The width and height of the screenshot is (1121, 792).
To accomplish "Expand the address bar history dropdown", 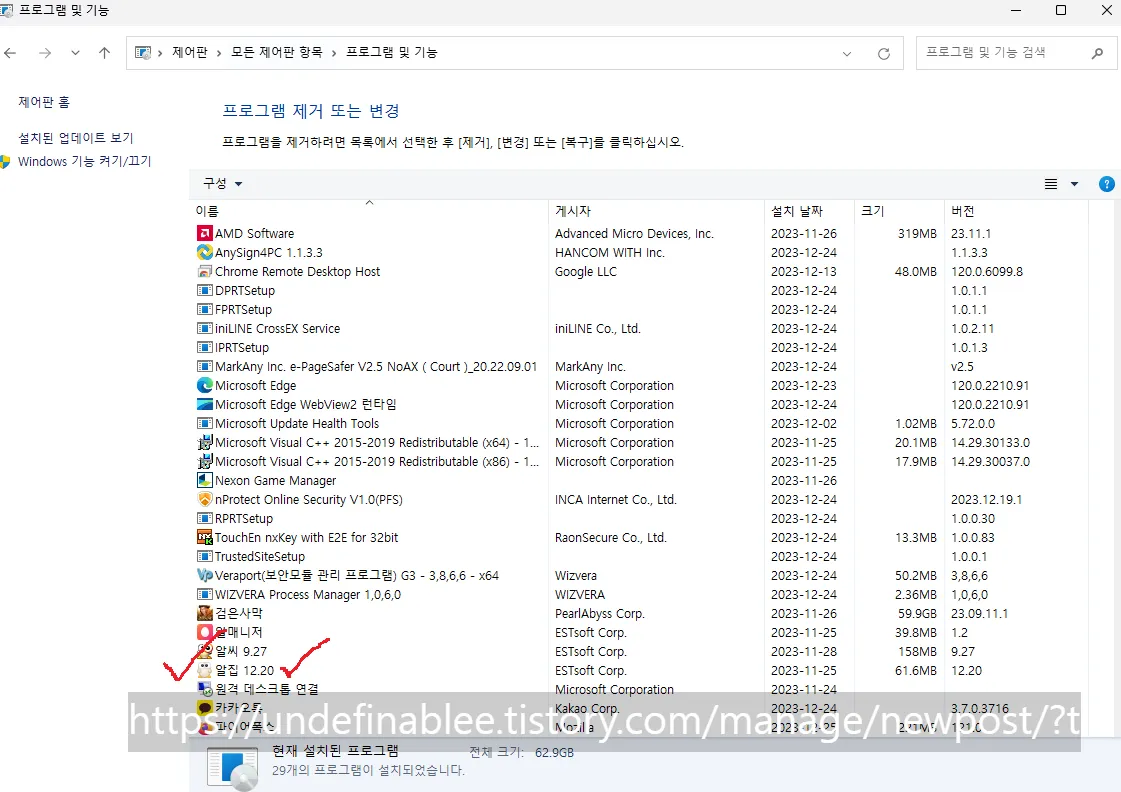I will (x=846, y=54).
